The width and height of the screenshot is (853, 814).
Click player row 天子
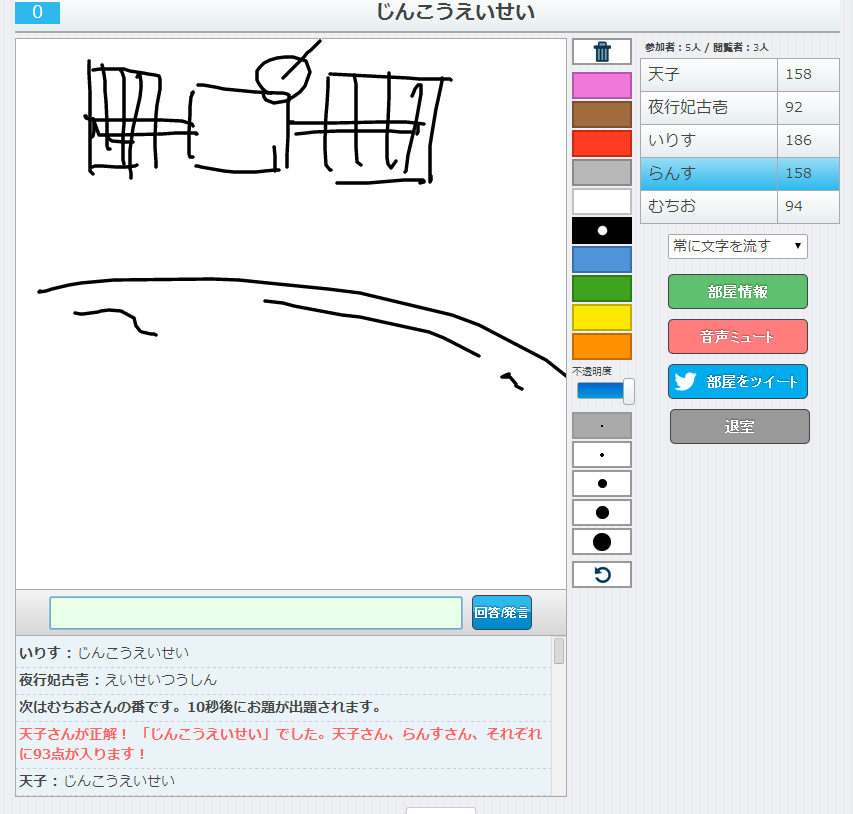[x=740, y=75]
